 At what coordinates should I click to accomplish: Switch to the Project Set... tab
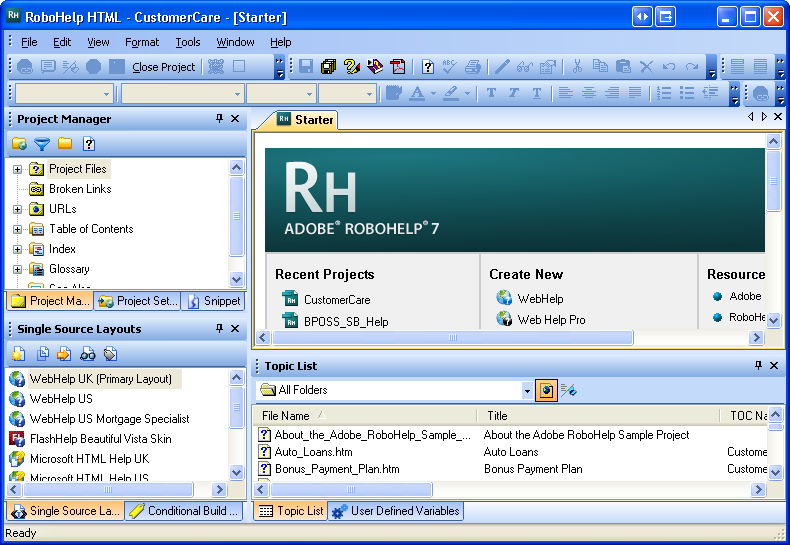(137, 301)
